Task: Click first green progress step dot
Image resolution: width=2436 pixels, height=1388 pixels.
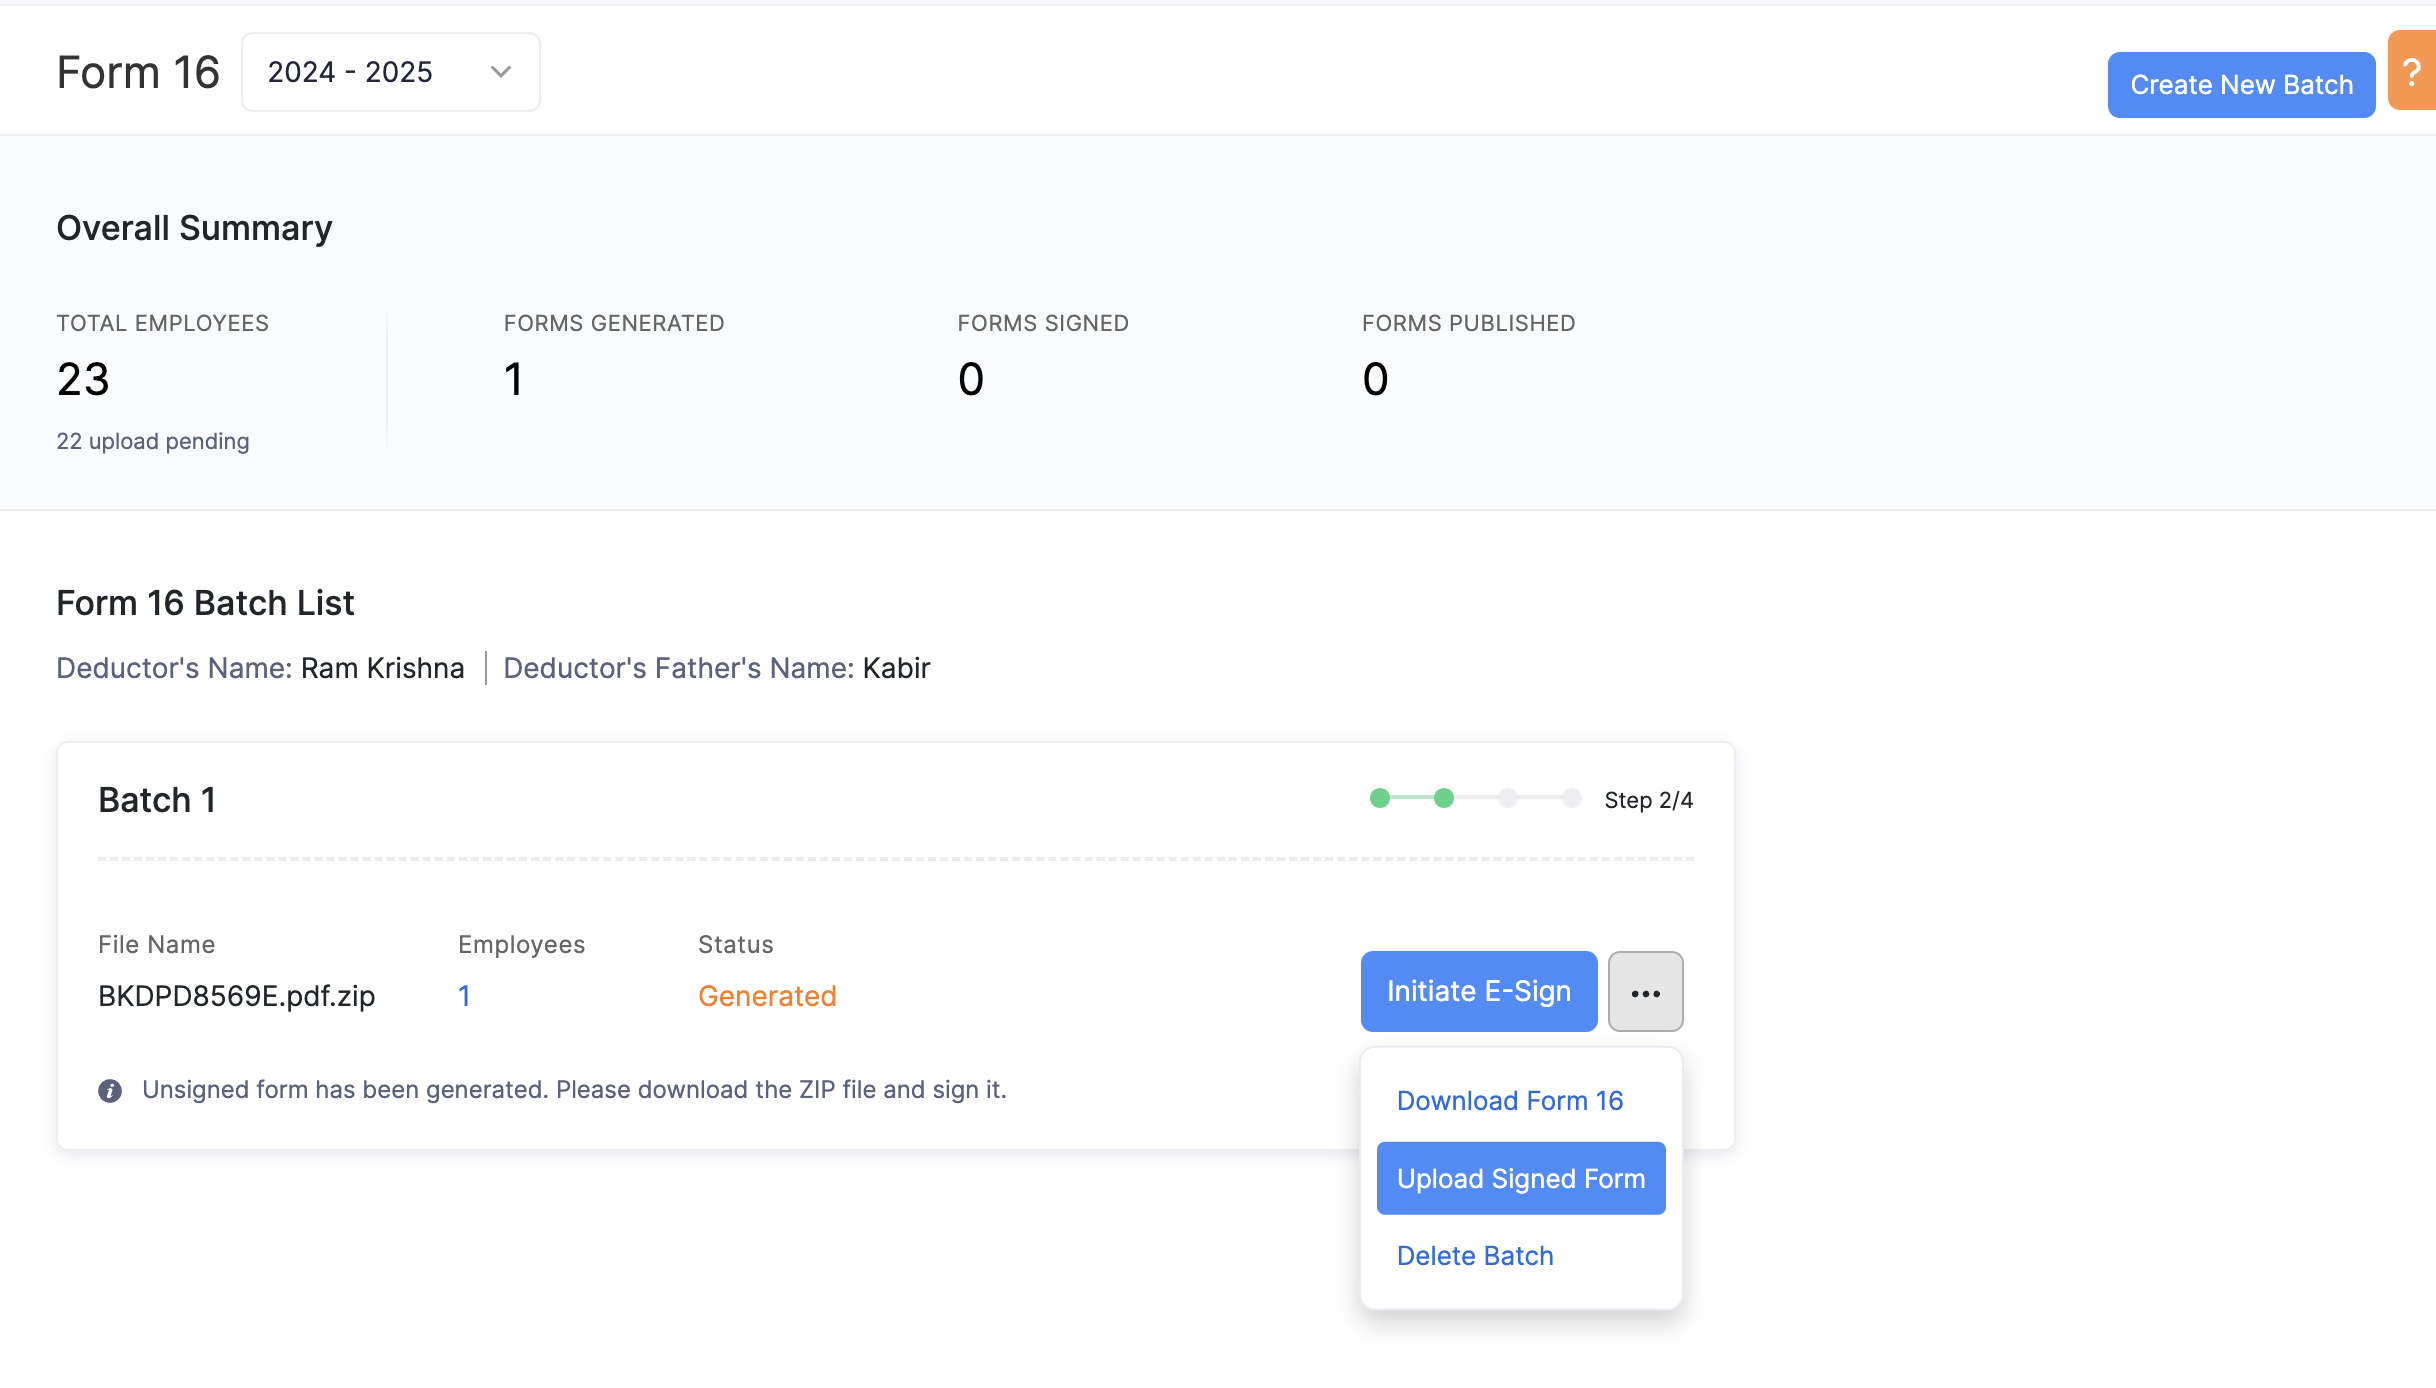Action: [x=1380, y=798]
